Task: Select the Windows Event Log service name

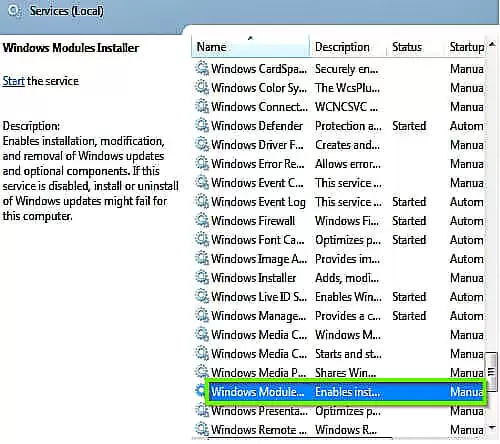Action: [258, 202]
